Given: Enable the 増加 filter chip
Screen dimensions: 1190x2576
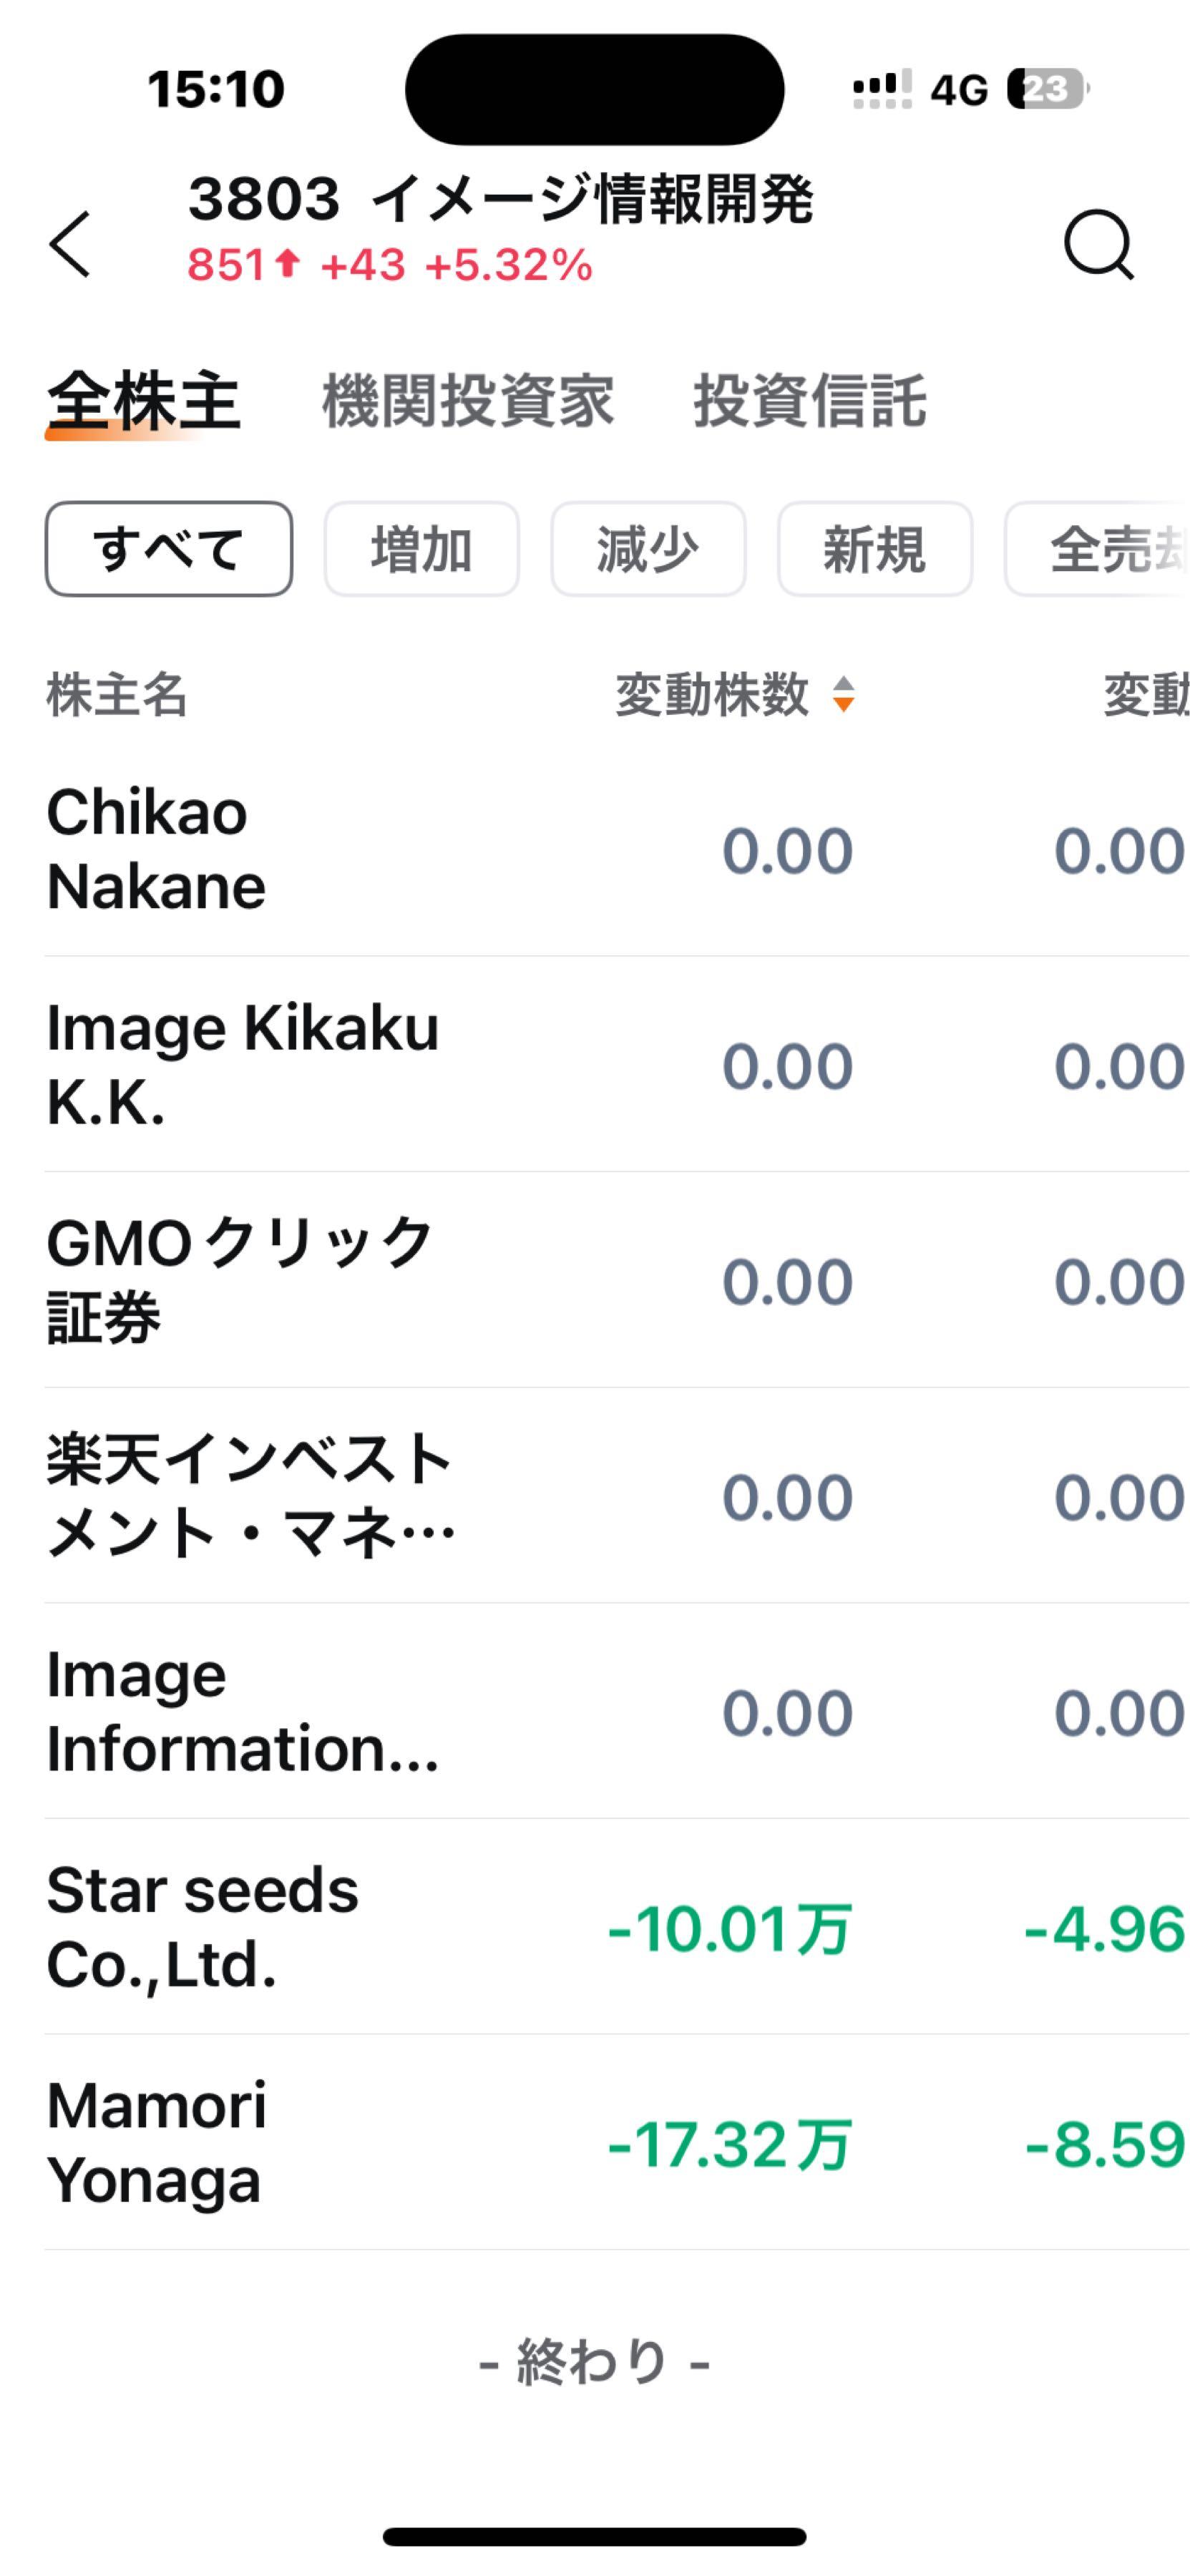Looking at the screenshot, I should pyautogui.click(x=421, y=549).
